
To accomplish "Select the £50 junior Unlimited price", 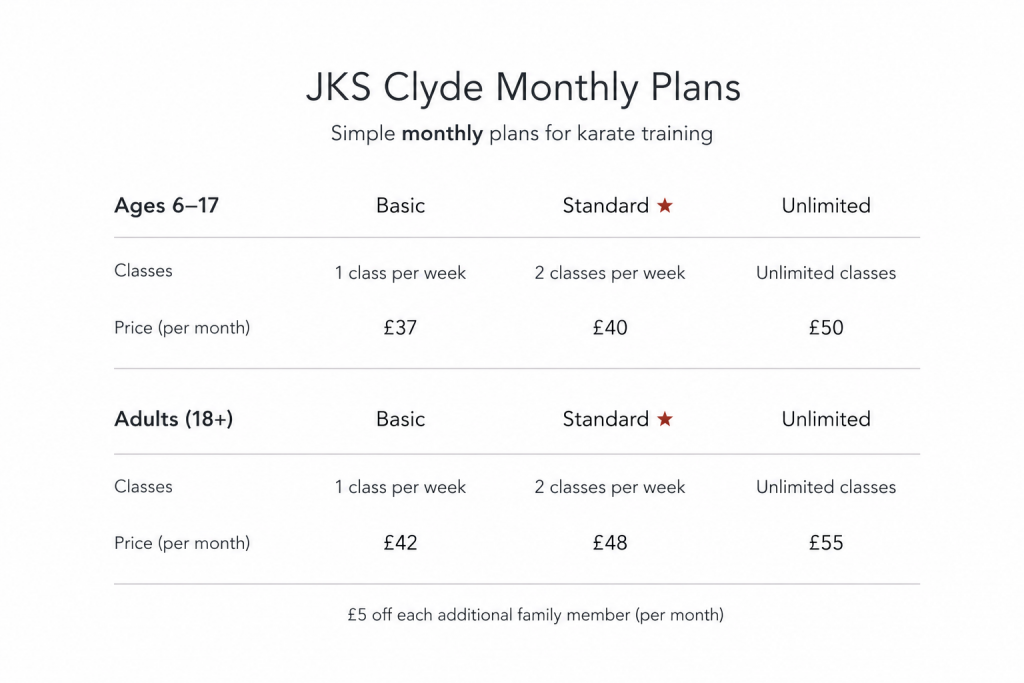I will pos(826,327).
